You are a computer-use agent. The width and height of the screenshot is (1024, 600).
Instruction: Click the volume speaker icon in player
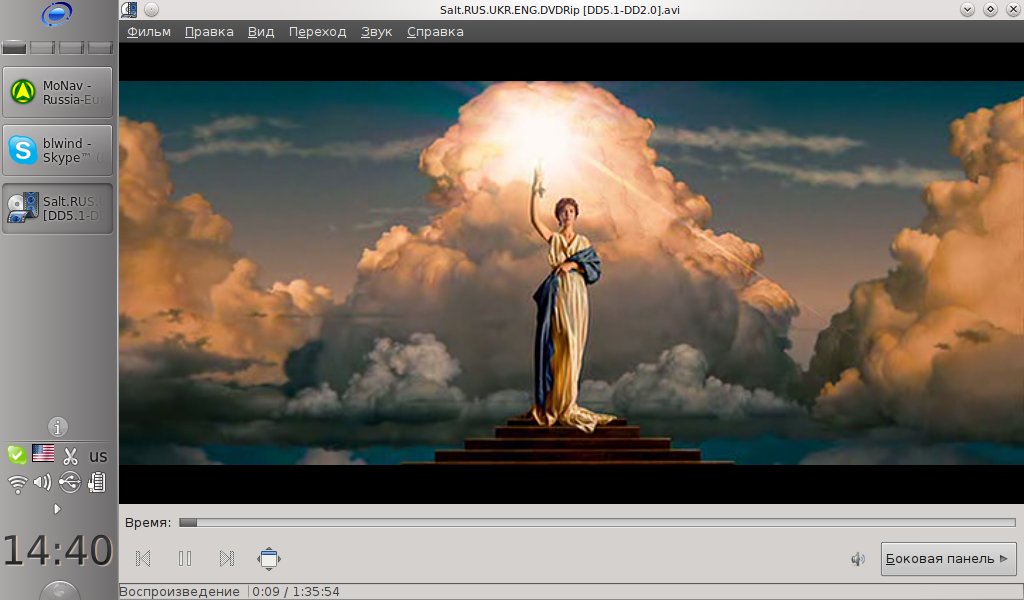pyautogui.click(x=857, y=559)
